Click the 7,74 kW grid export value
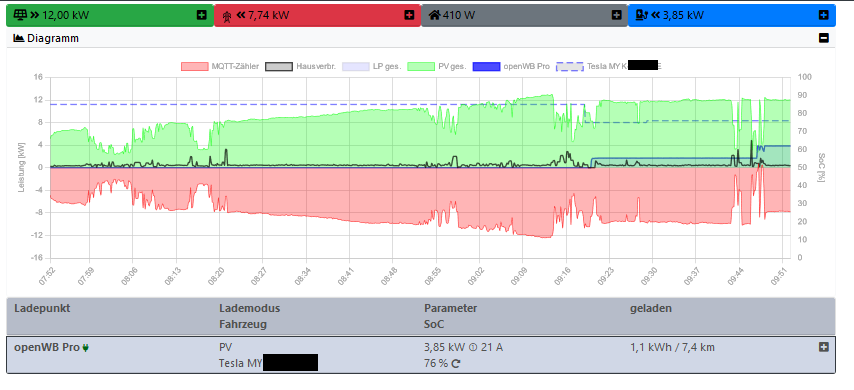Image resolution: width=854 pixels, height=390 pixels. click(x=269, y=15)
